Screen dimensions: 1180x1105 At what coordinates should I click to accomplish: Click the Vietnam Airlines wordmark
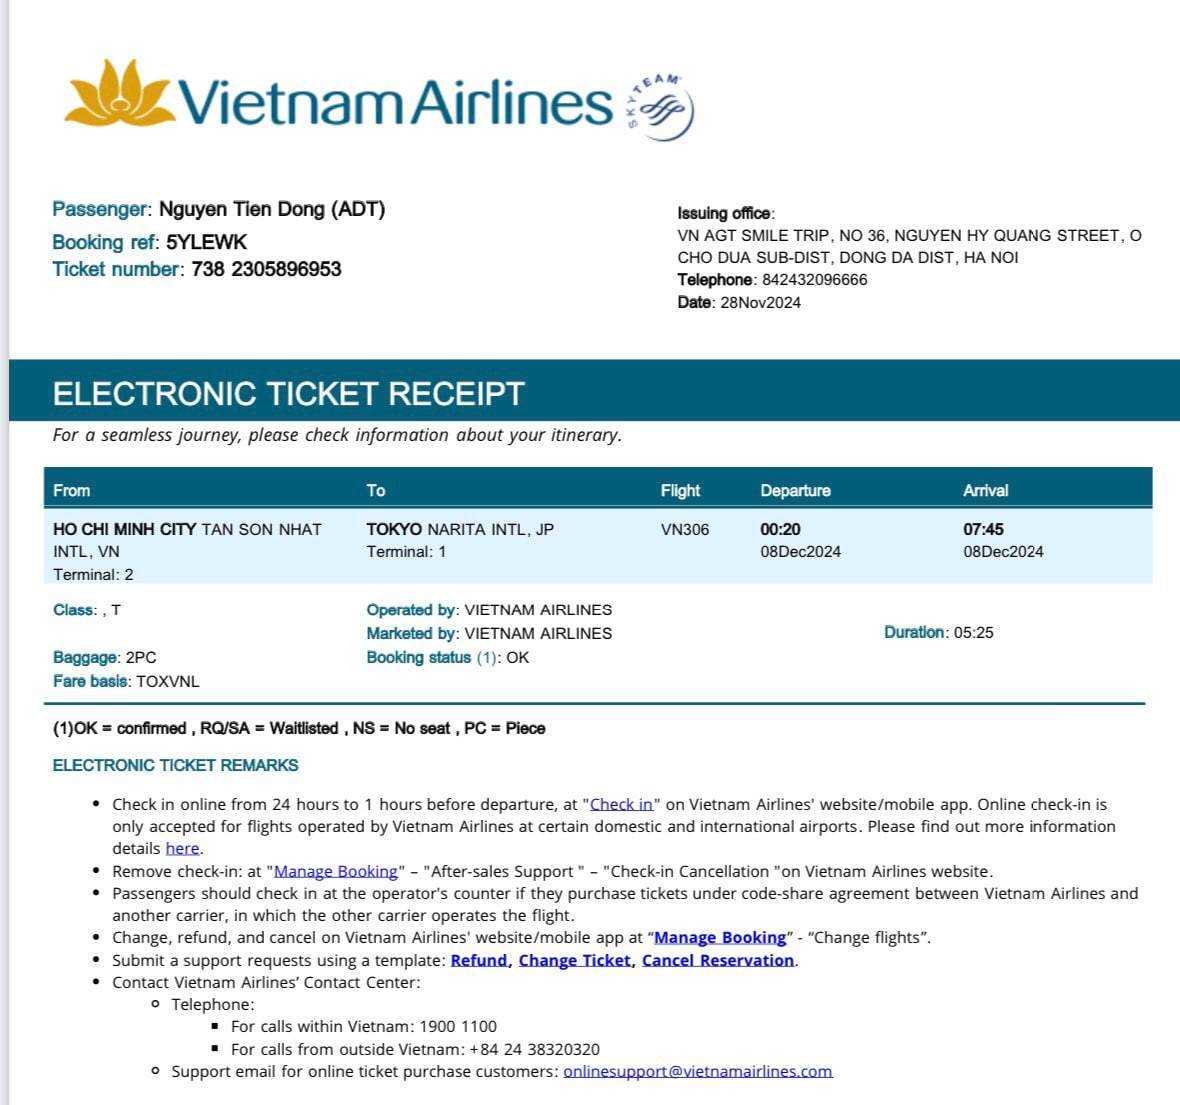click(395, 100)
